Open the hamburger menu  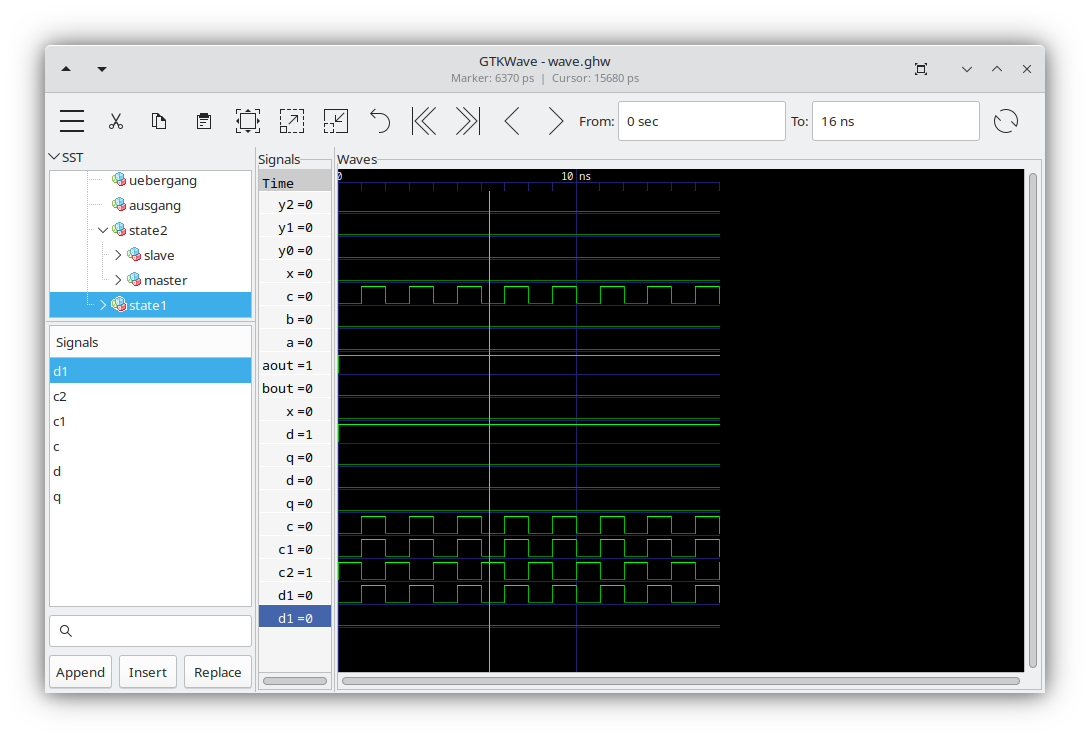click(71, 120)
